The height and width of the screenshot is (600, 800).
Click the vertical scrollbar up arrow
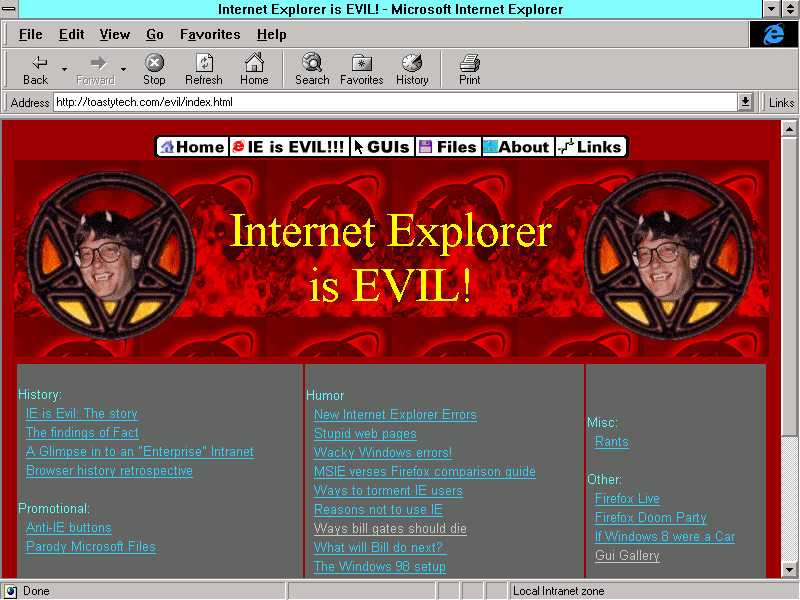click(x=789, y=129)
